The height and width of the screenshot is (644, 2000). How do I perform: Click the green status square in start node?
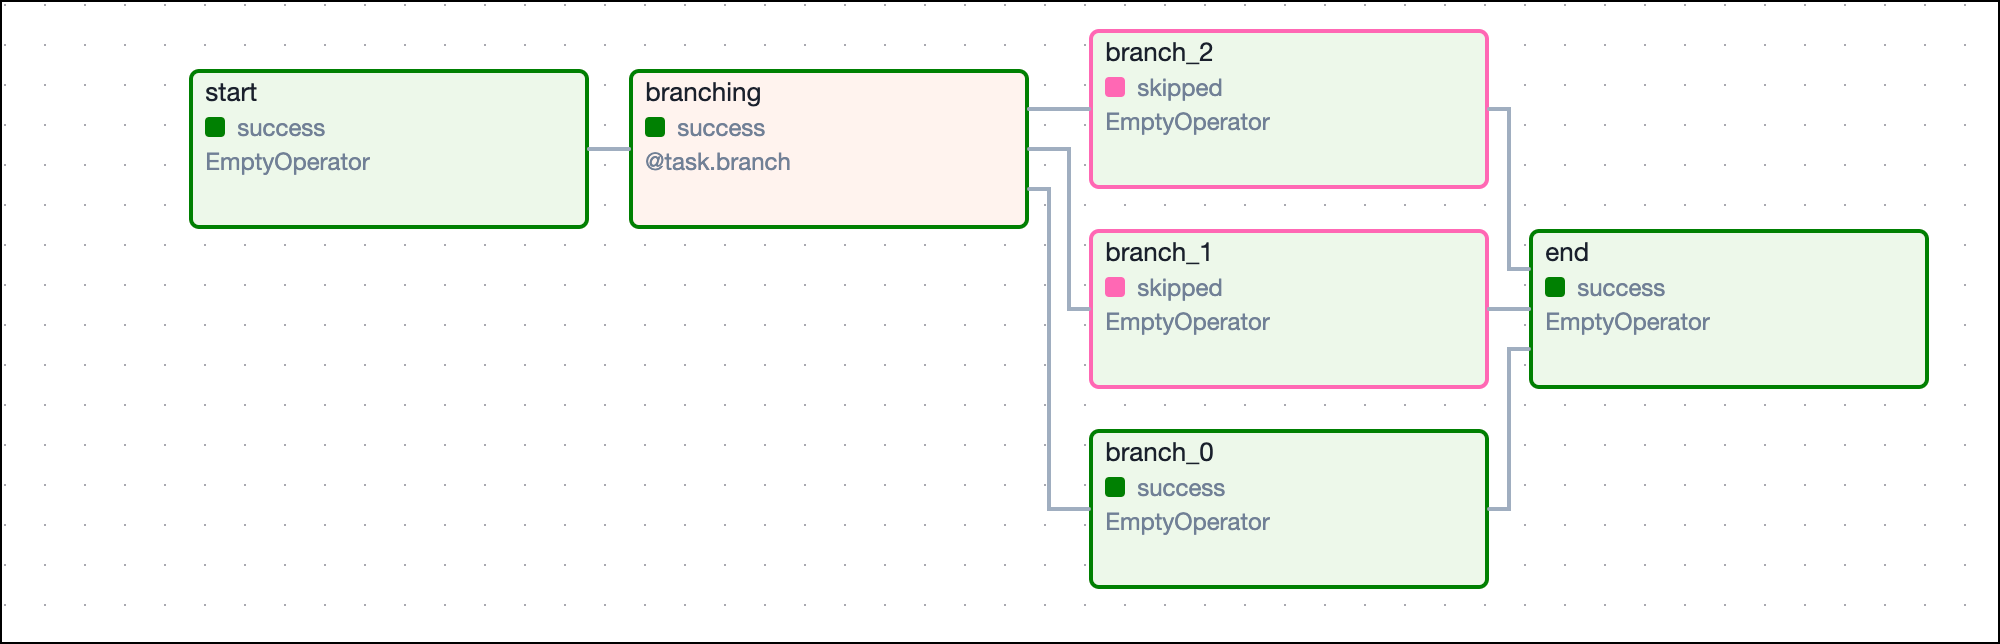215,127
